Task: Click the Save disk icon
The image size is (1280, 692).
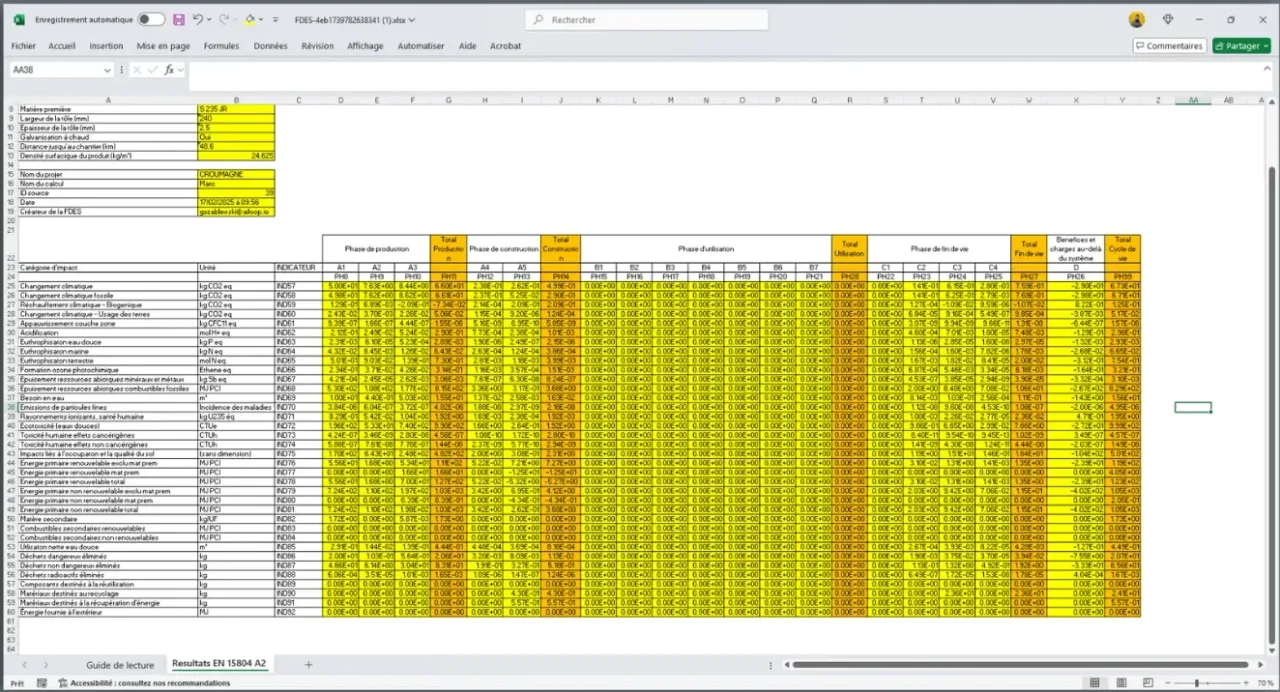Action: (178, 19)
